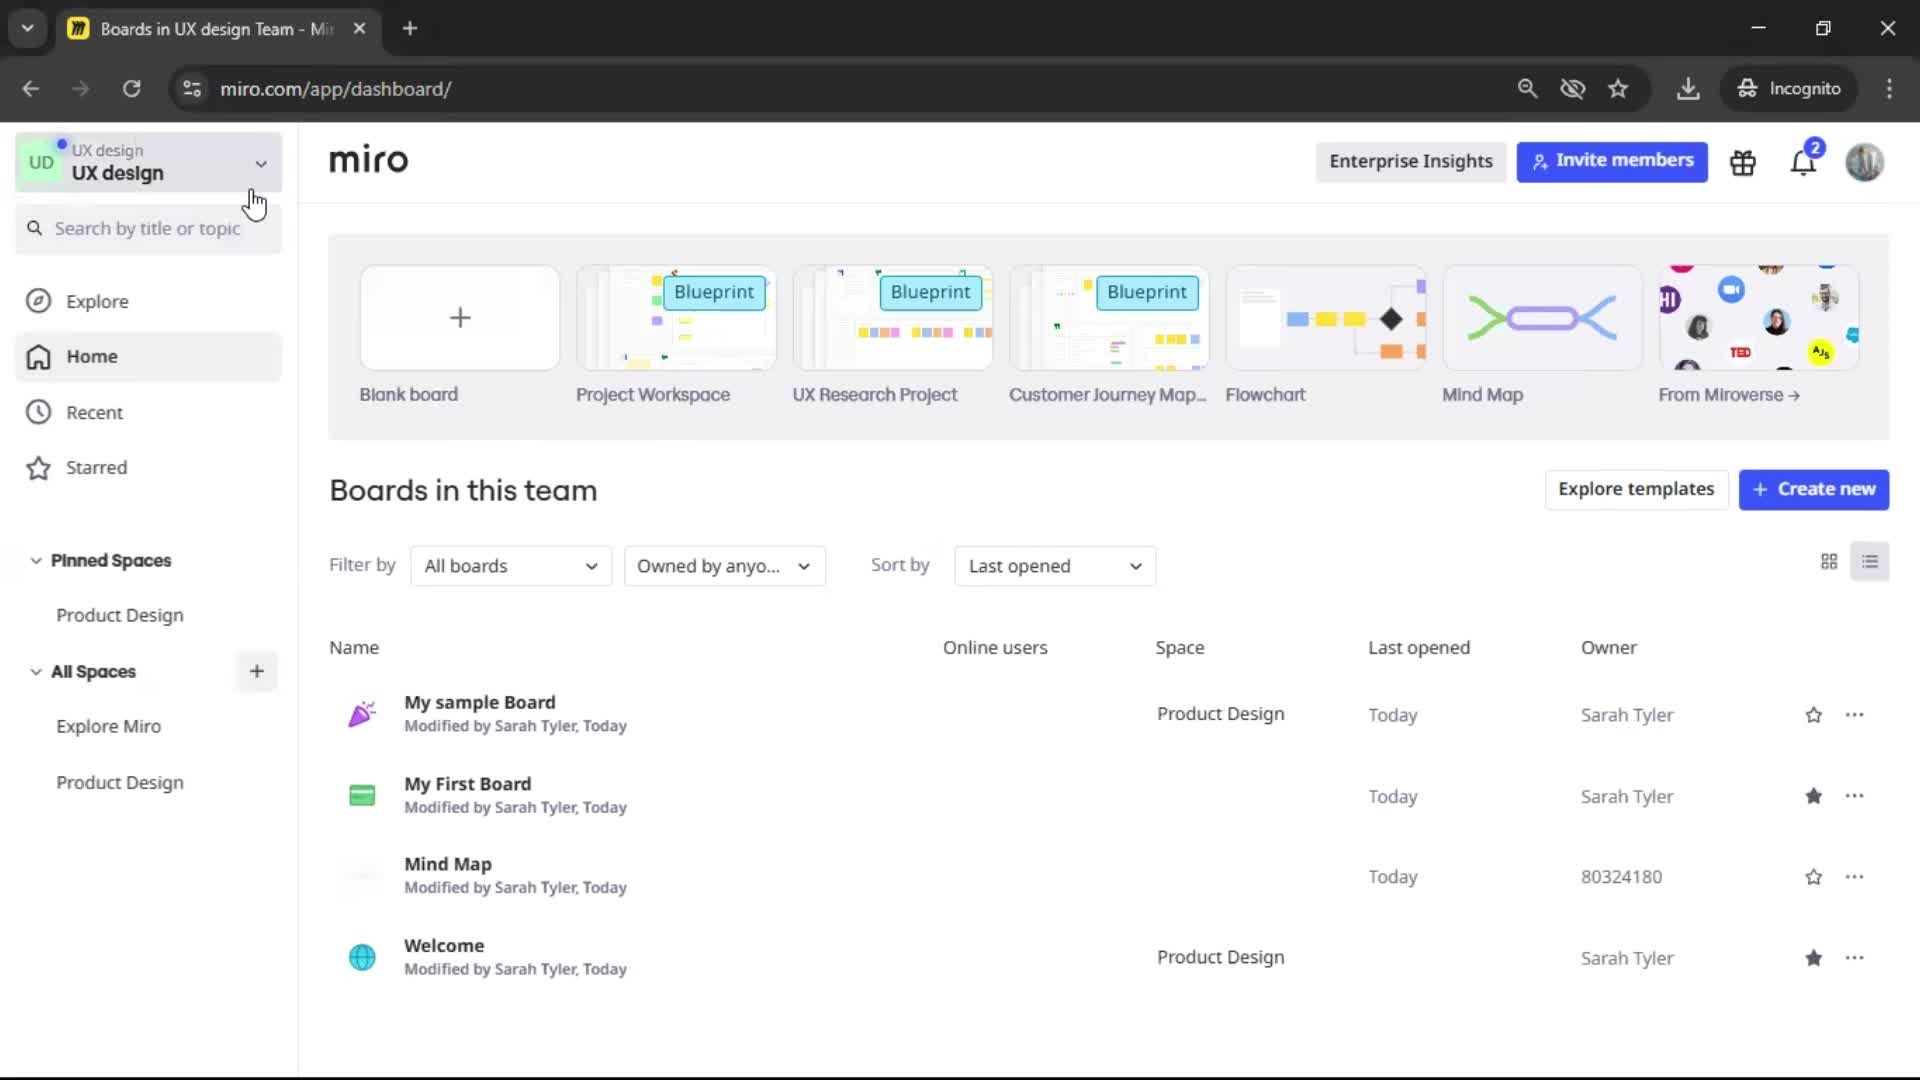Switch to grid view of boards
The image size is (1920, 1080).
click(1829, 562)
